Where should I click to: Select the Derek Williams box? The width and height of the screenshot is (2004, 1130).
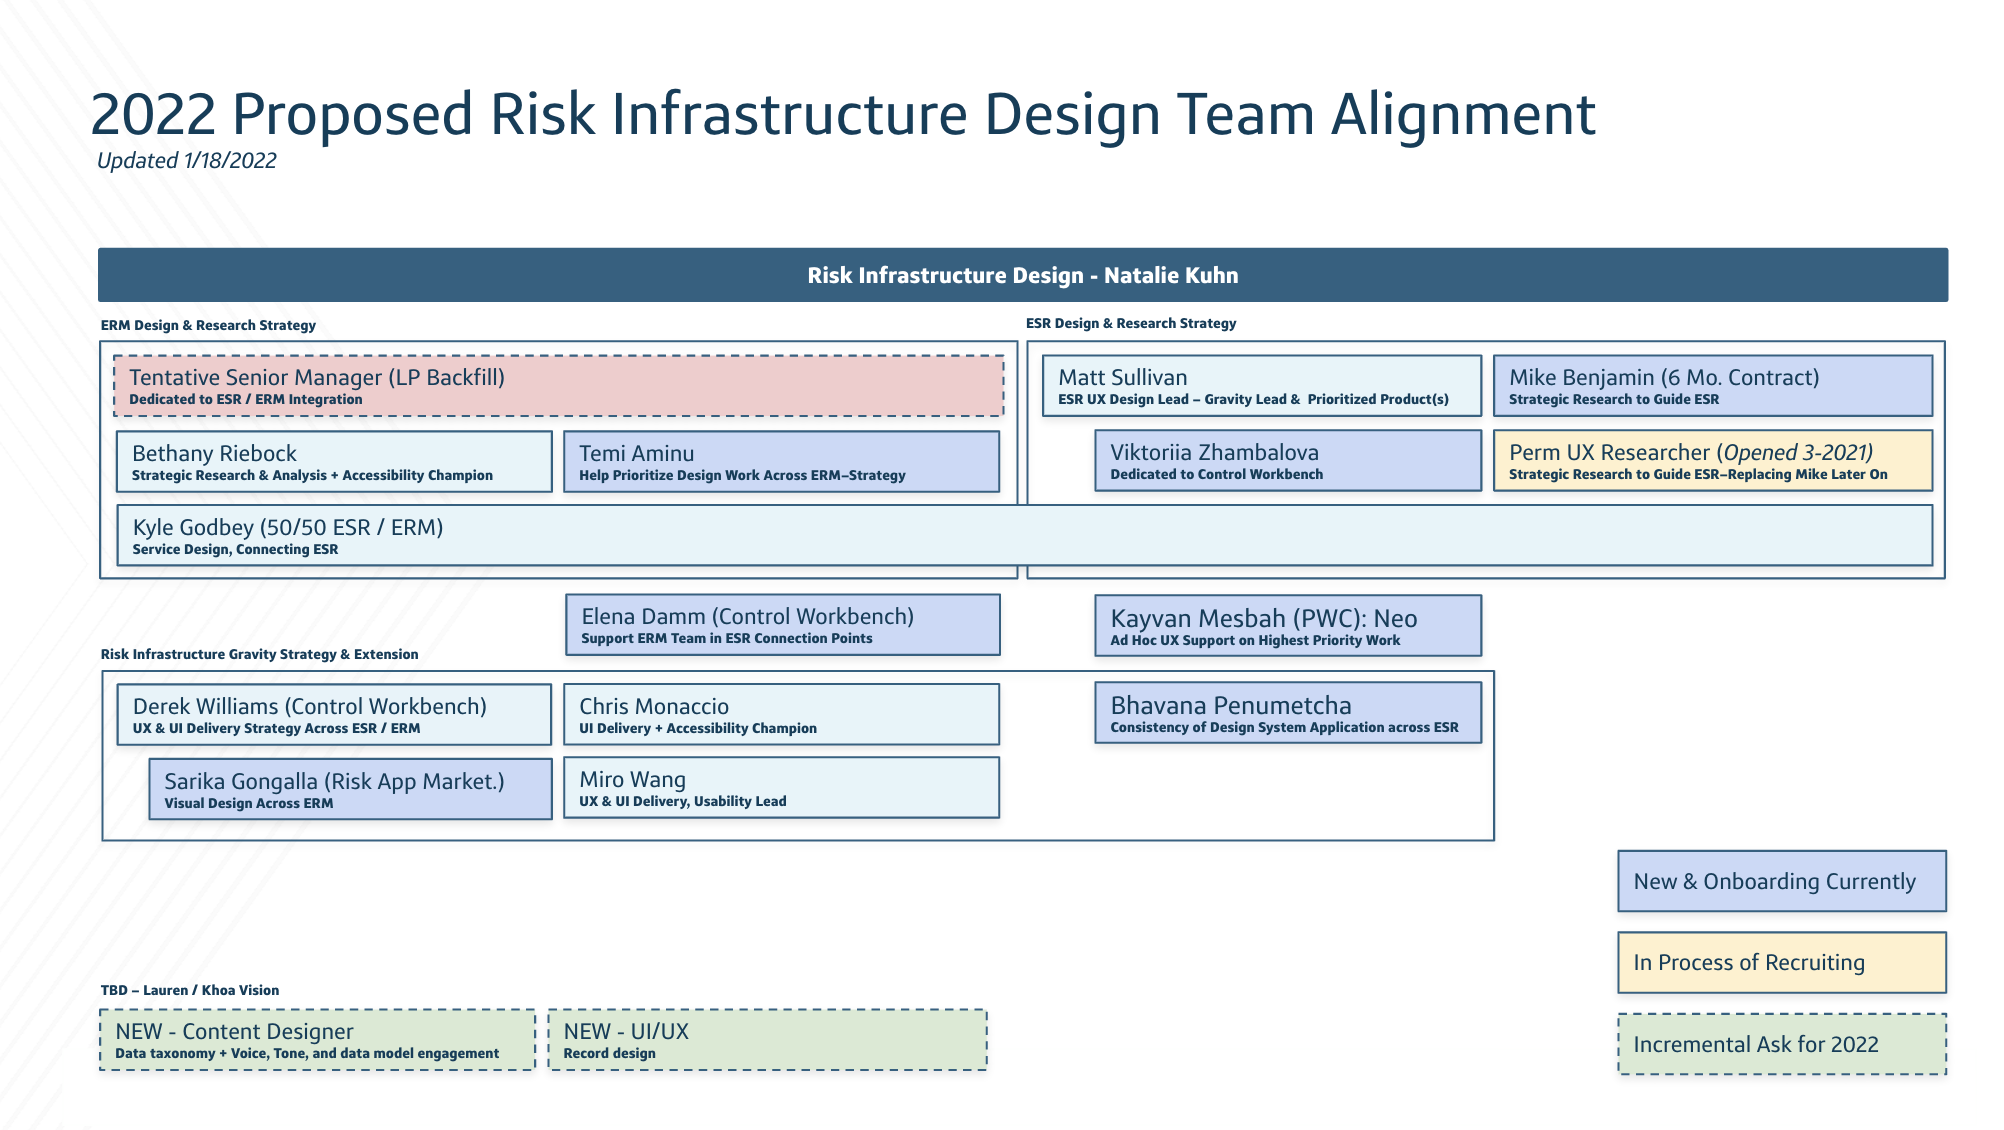tap(334, 715)
